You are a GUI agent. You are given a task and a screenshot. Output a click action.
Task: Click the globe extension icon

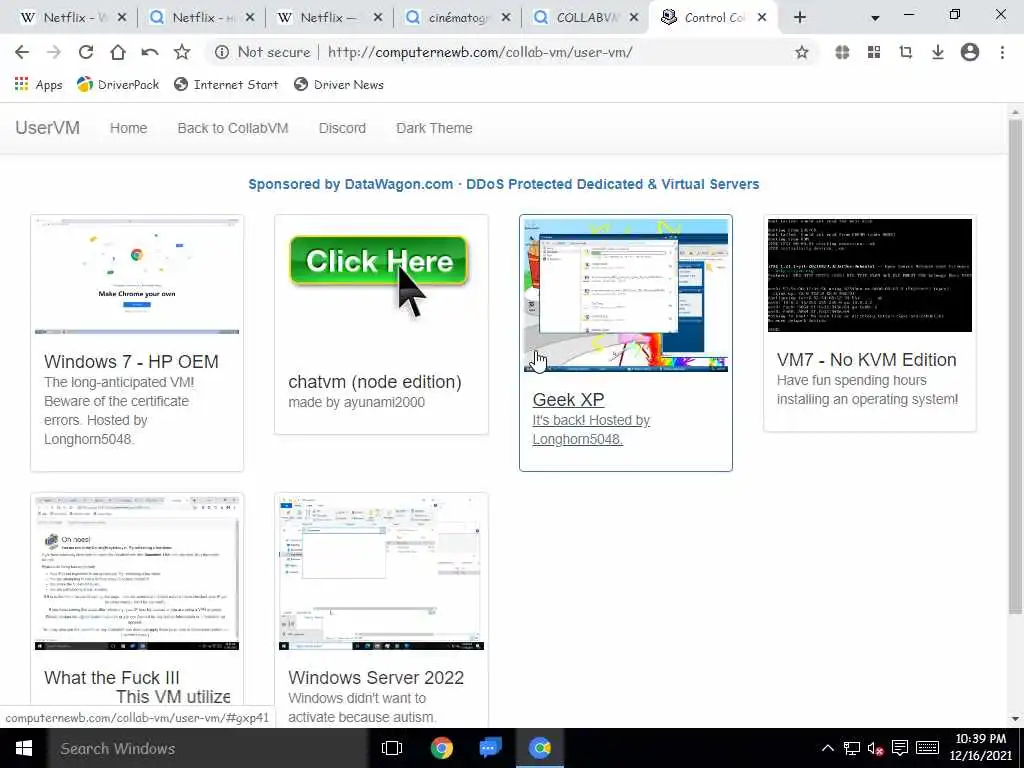coord(842,52)
